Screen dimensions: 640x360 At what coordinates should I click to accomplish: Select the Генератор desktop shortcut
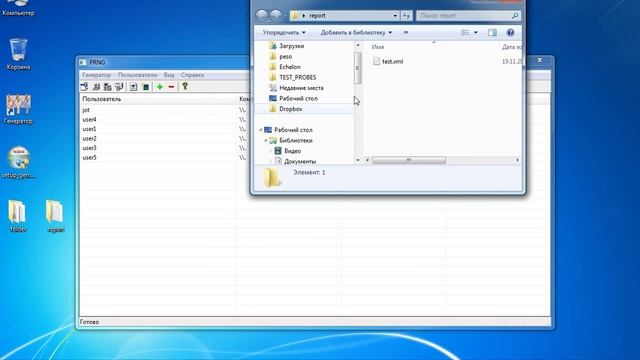pyautogui.click(x=18, y=109)
